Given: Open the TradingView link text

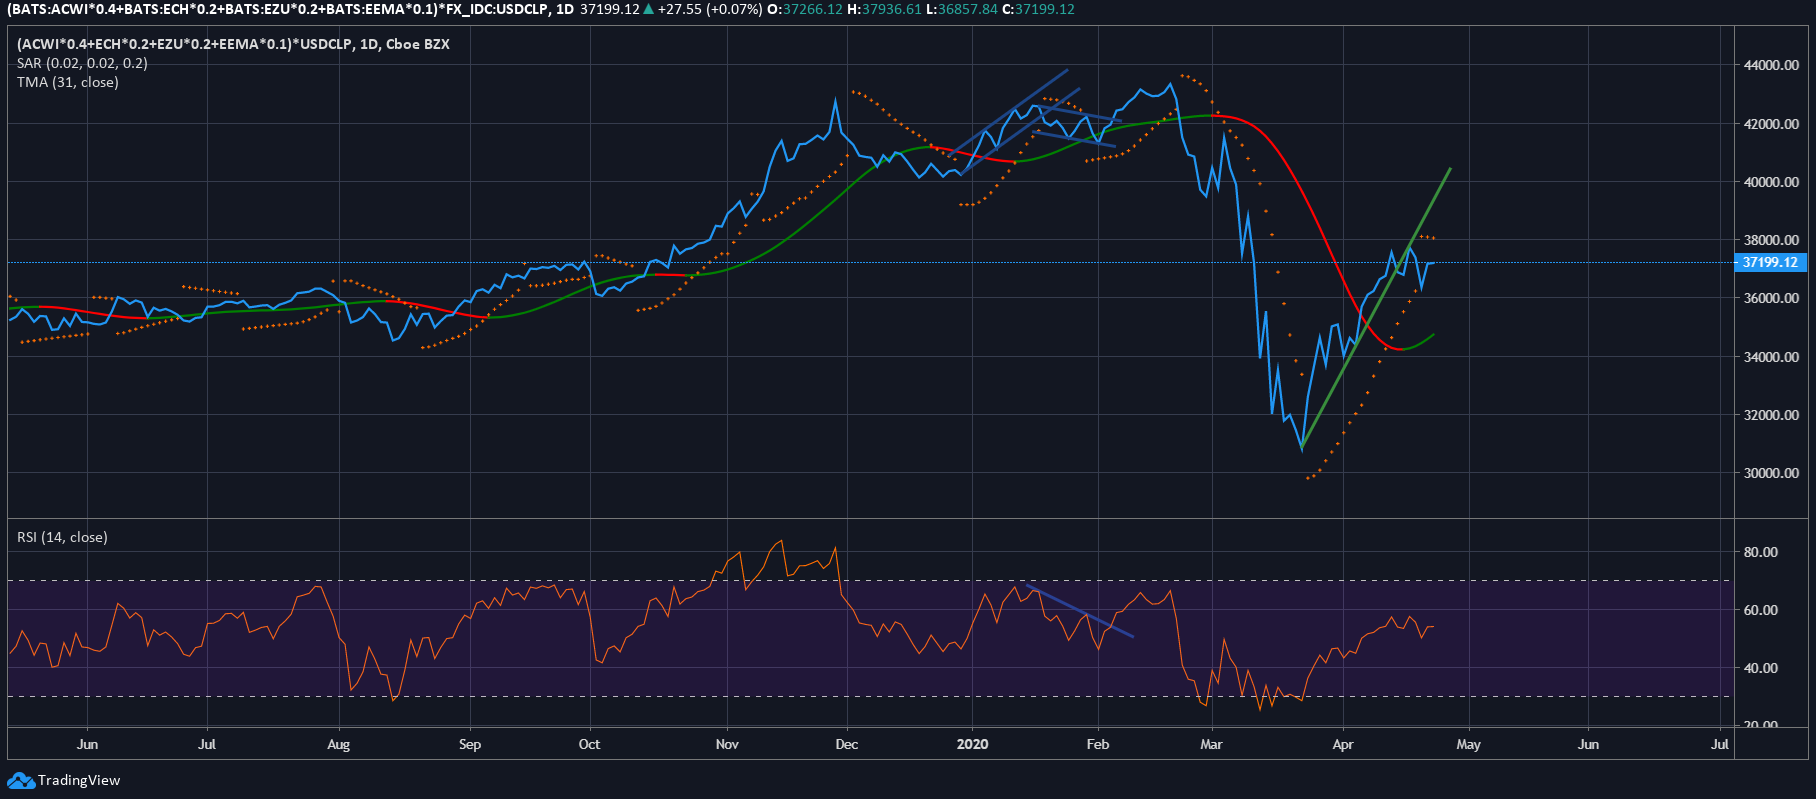Looking at the screenshot, I should (79, 780).
